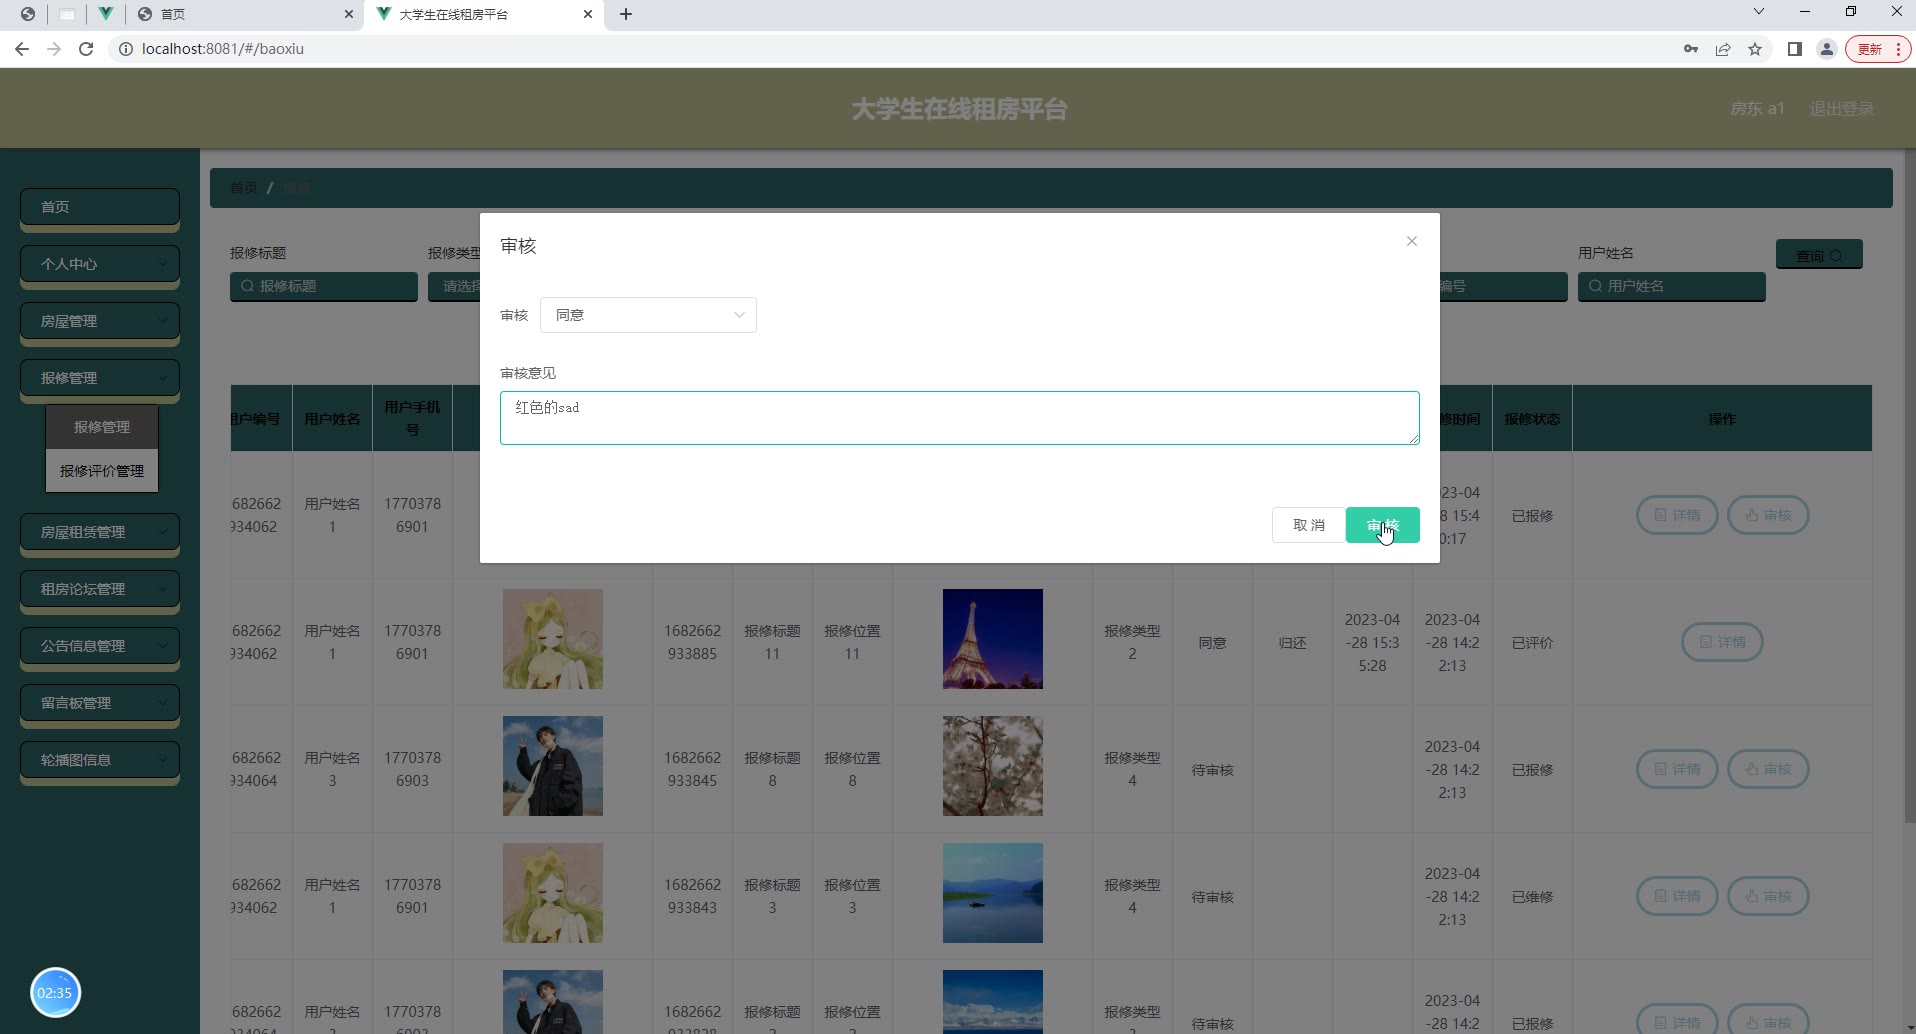
Task: Click the 归还 cell
Action: 1292,643
